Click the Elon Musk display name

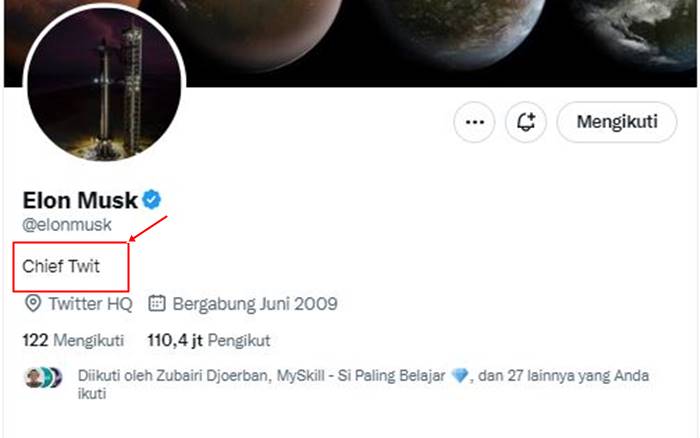[x=80, y=200]
